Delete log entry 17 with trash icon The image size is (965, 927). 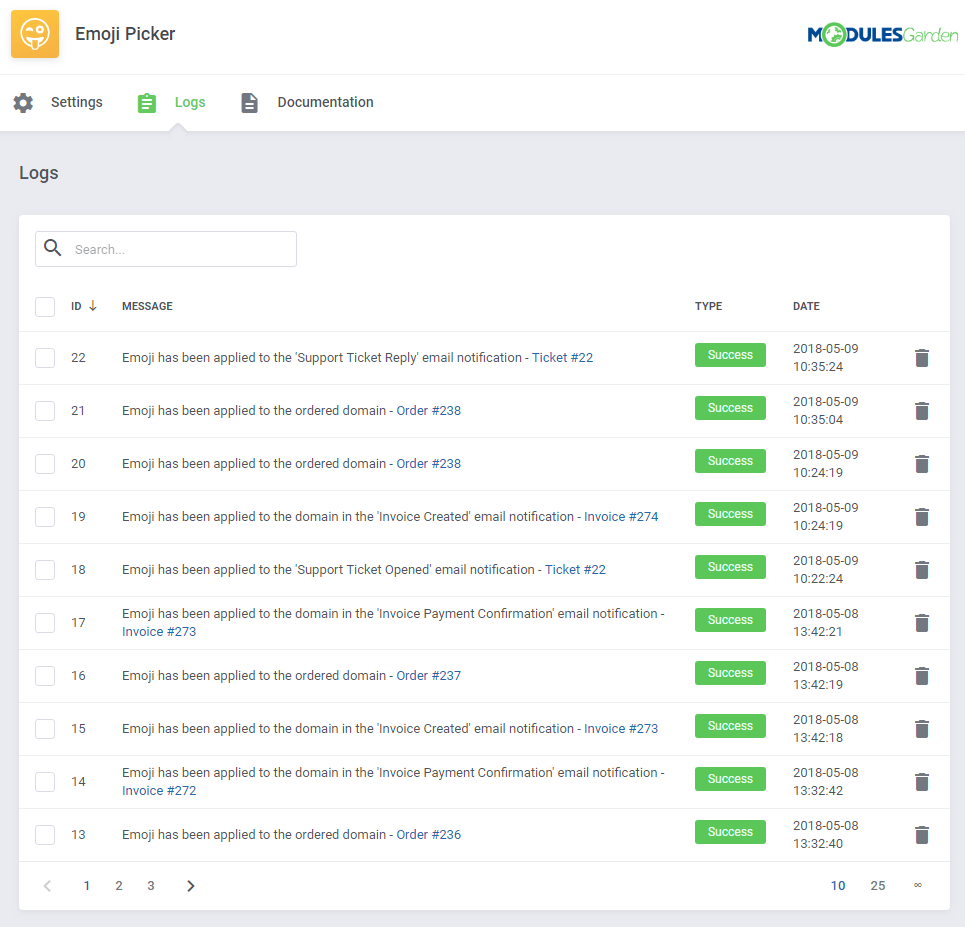click(921, 622)
